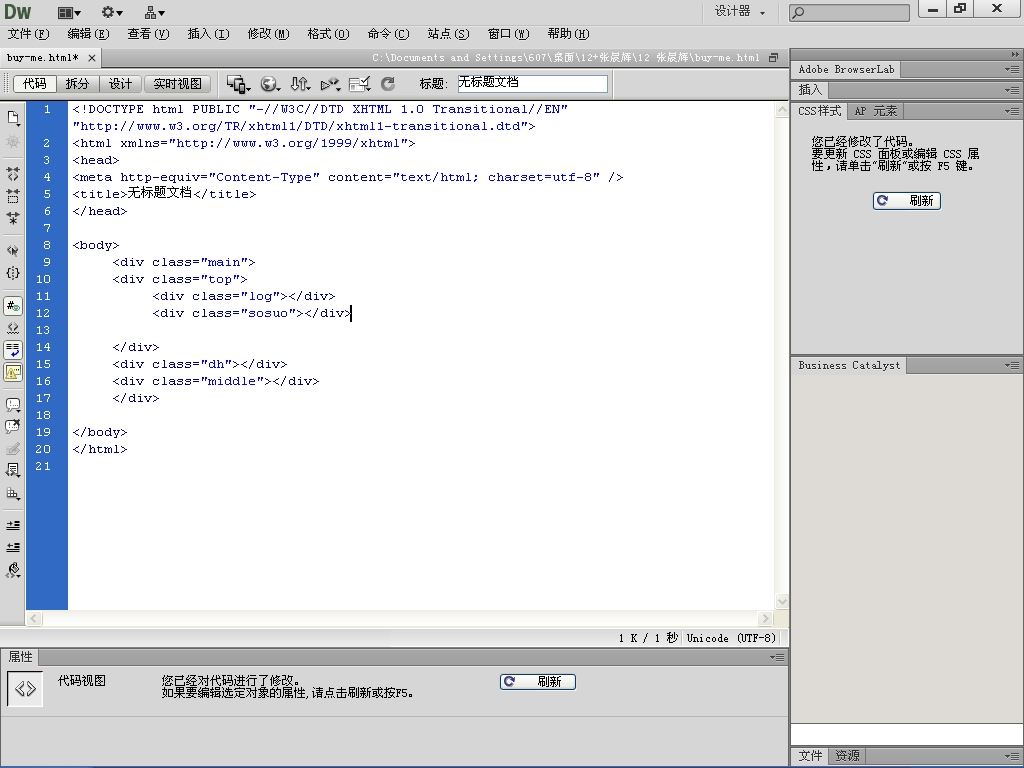Switch to 拆分 view
This screenshot has height=768, width=1024.
click(x=77, y=84)
